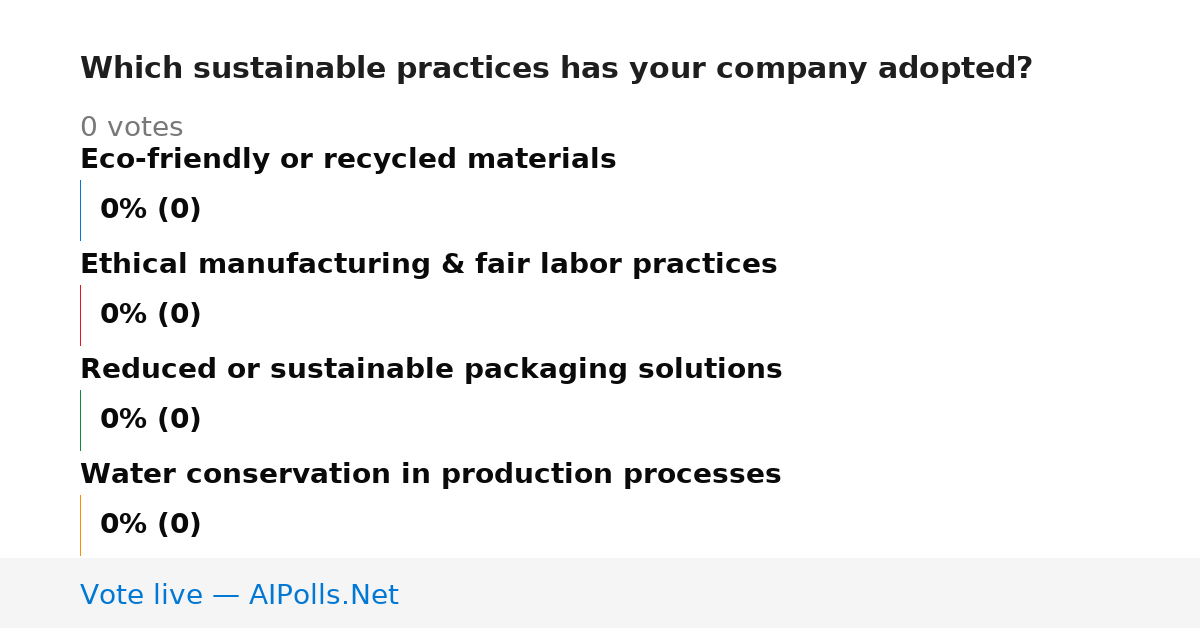
Task: Click the green bar for sustainable packaging
Action: tap(80, 420)
